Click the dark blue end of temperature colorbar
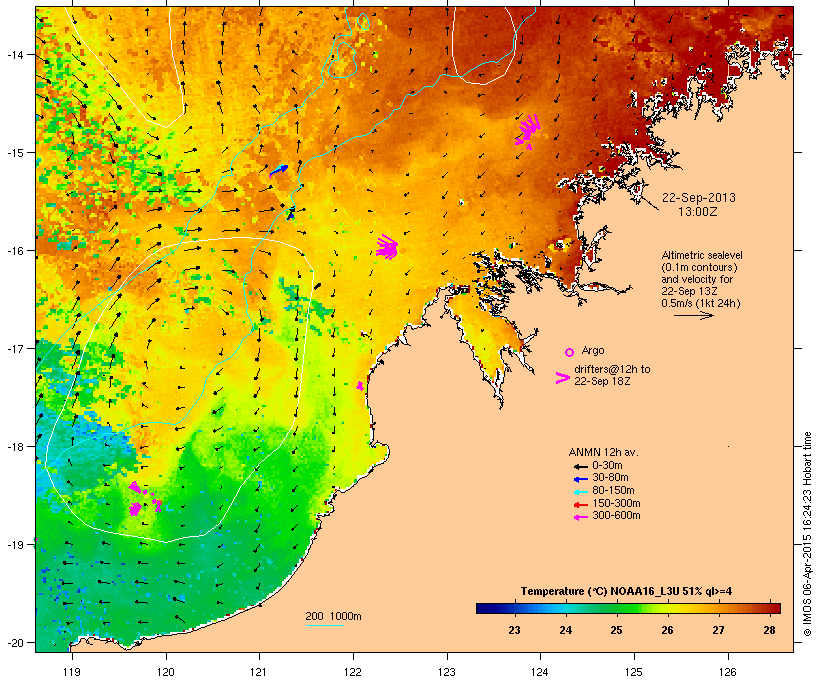Screen dimensions: 820x680 (484, 608)
